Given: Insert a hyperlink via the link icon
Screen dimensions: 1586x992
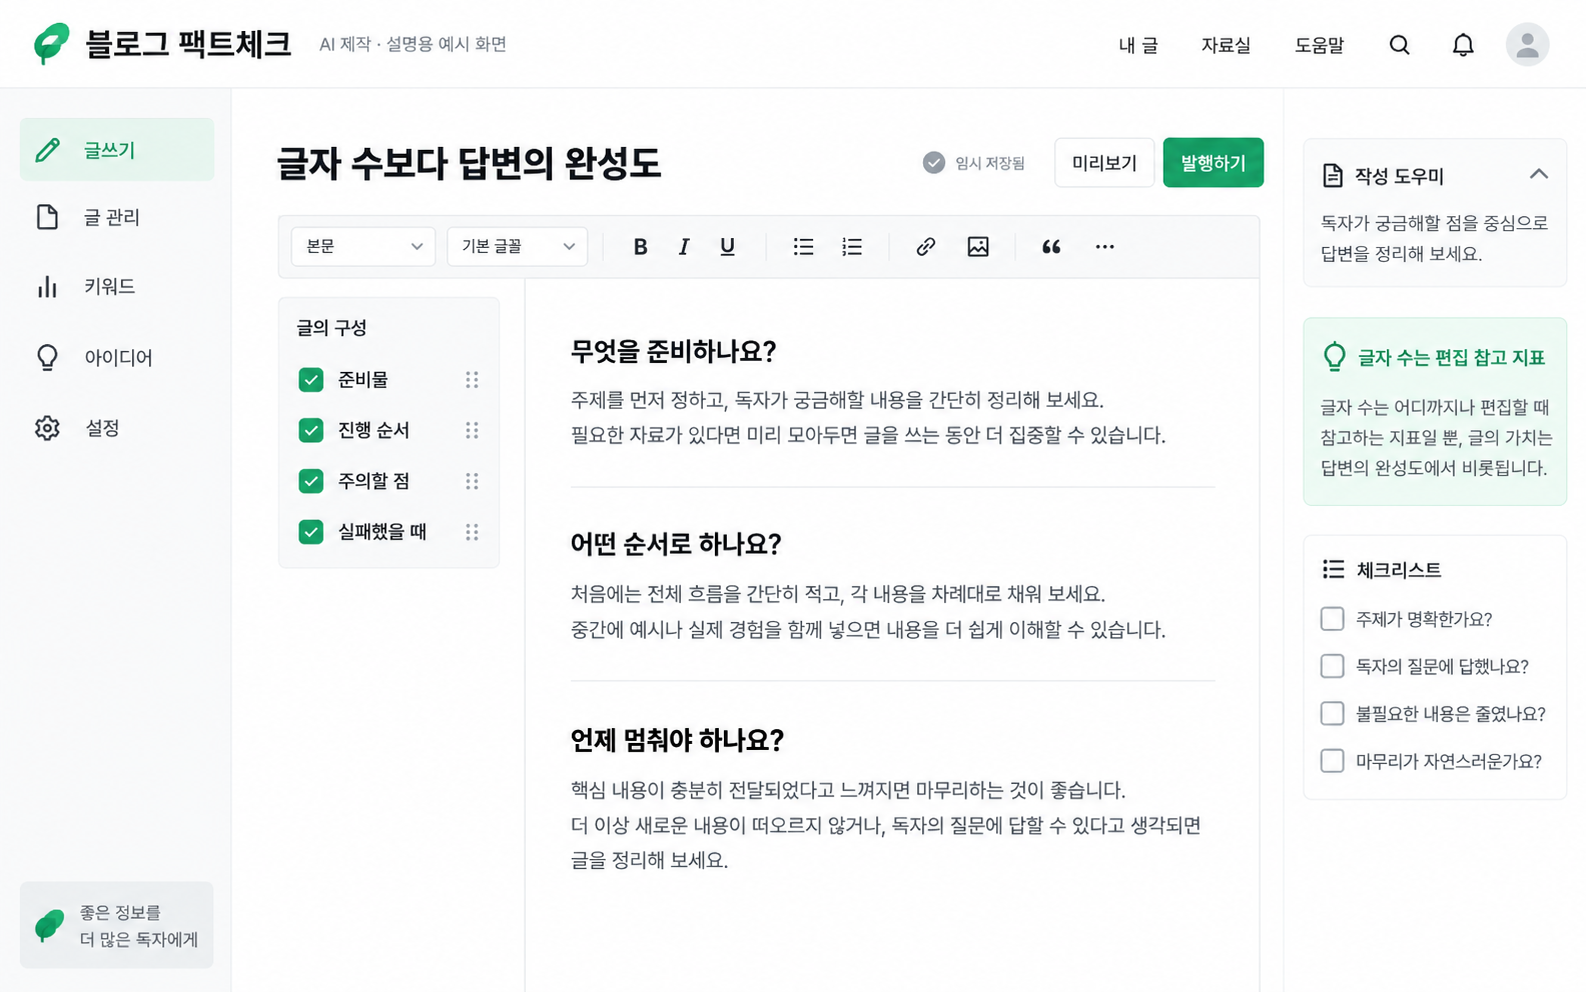Looking at the screenshot, I should [x=926, y=246].
